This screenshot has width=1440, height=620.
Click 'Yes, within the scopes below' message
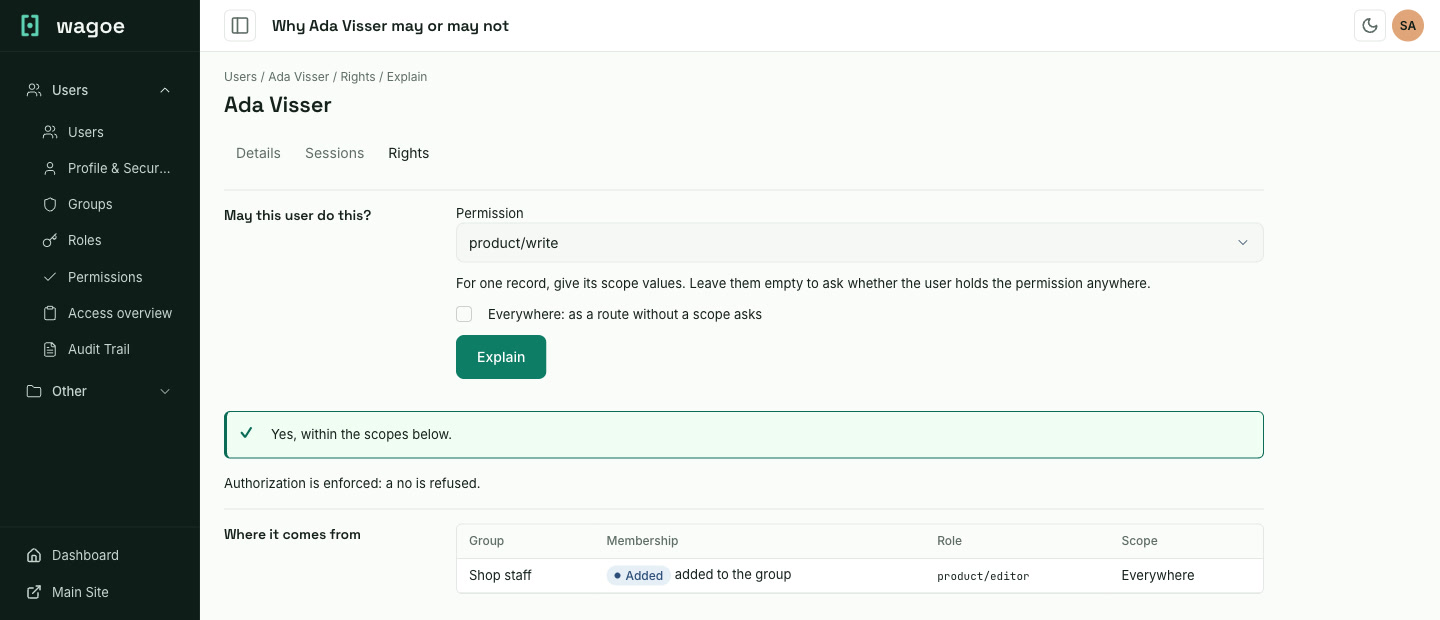(x=361, y=434)
